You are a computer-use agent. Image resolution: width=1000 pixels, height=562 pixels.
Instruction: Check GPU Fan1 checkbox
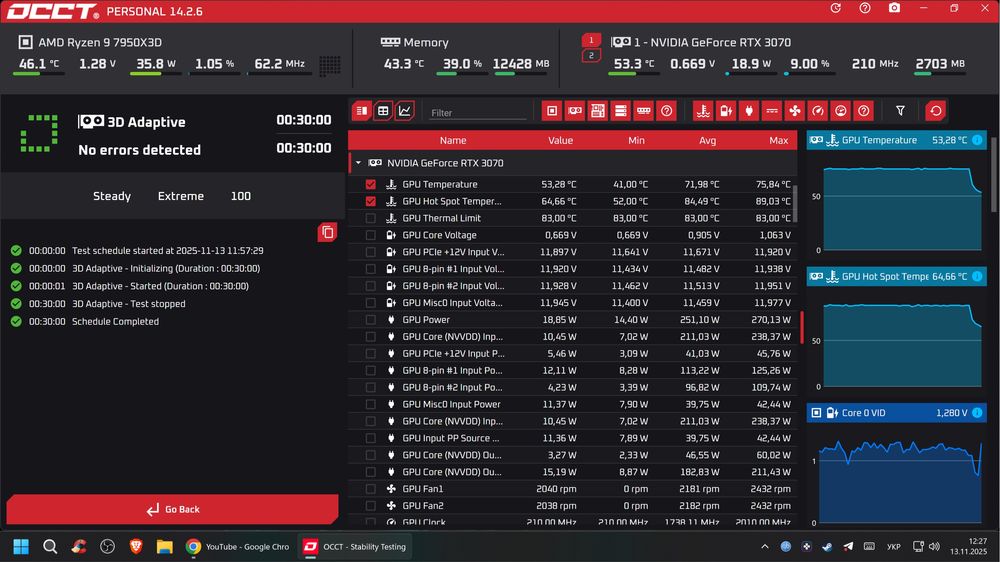(x=371, y=489)
